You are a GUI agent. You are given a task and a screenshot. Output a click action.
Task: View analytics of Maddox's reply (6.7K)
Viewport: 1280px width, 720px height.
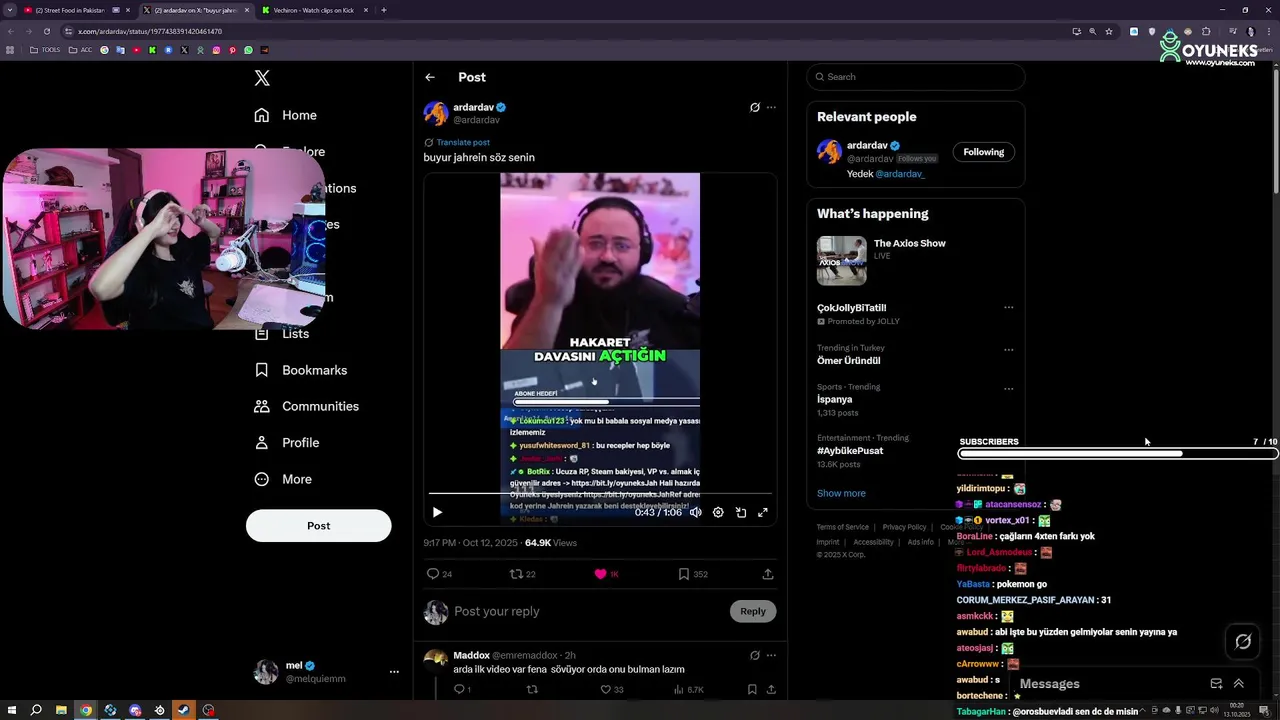click(689, 689)
